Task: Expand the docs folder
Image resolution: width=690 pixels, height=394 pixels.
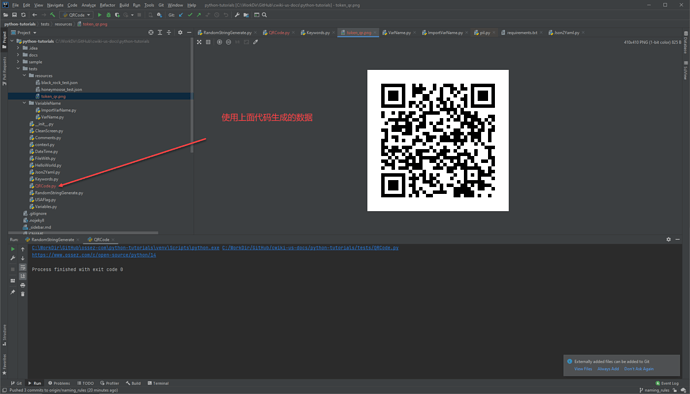Action: tap(18, 55)
